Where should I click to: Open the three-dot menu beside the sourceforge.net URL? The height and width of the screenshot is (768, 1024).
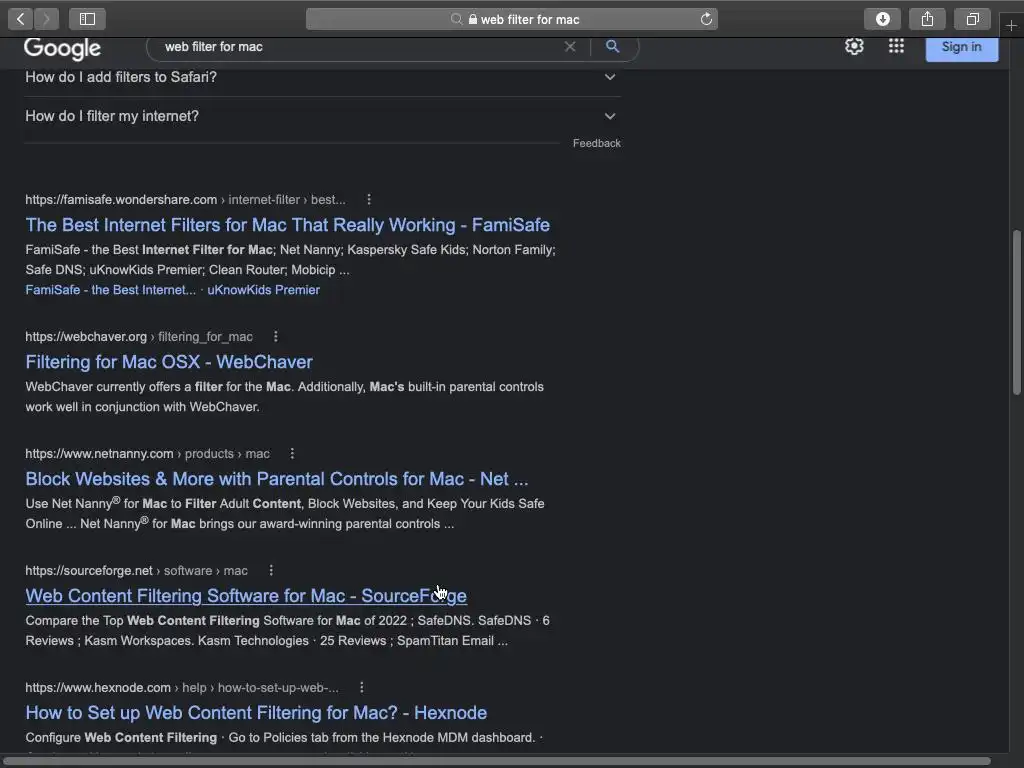pyautogui.click(x=271, y=570)
